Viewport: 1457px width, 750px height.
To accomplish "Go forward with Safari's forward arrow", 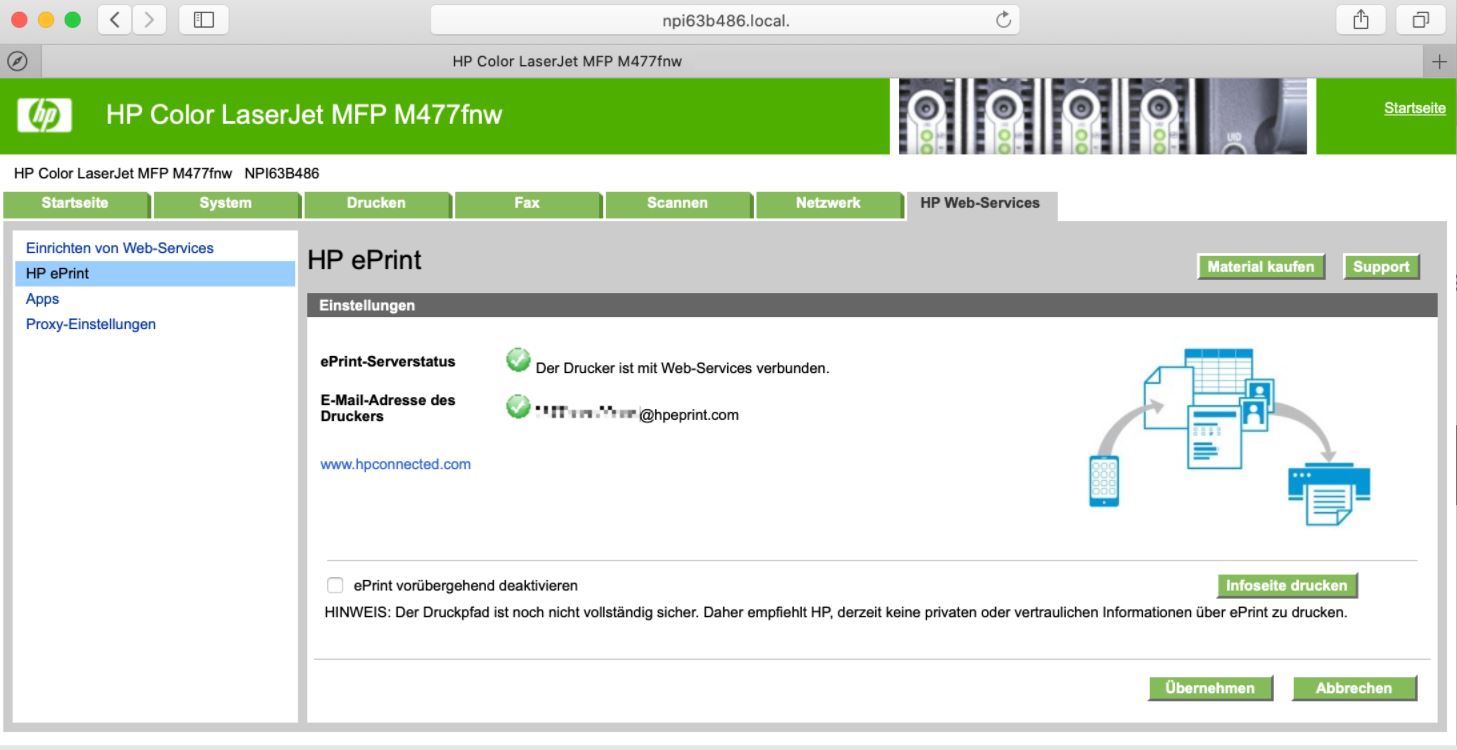I will coord(149,19).
